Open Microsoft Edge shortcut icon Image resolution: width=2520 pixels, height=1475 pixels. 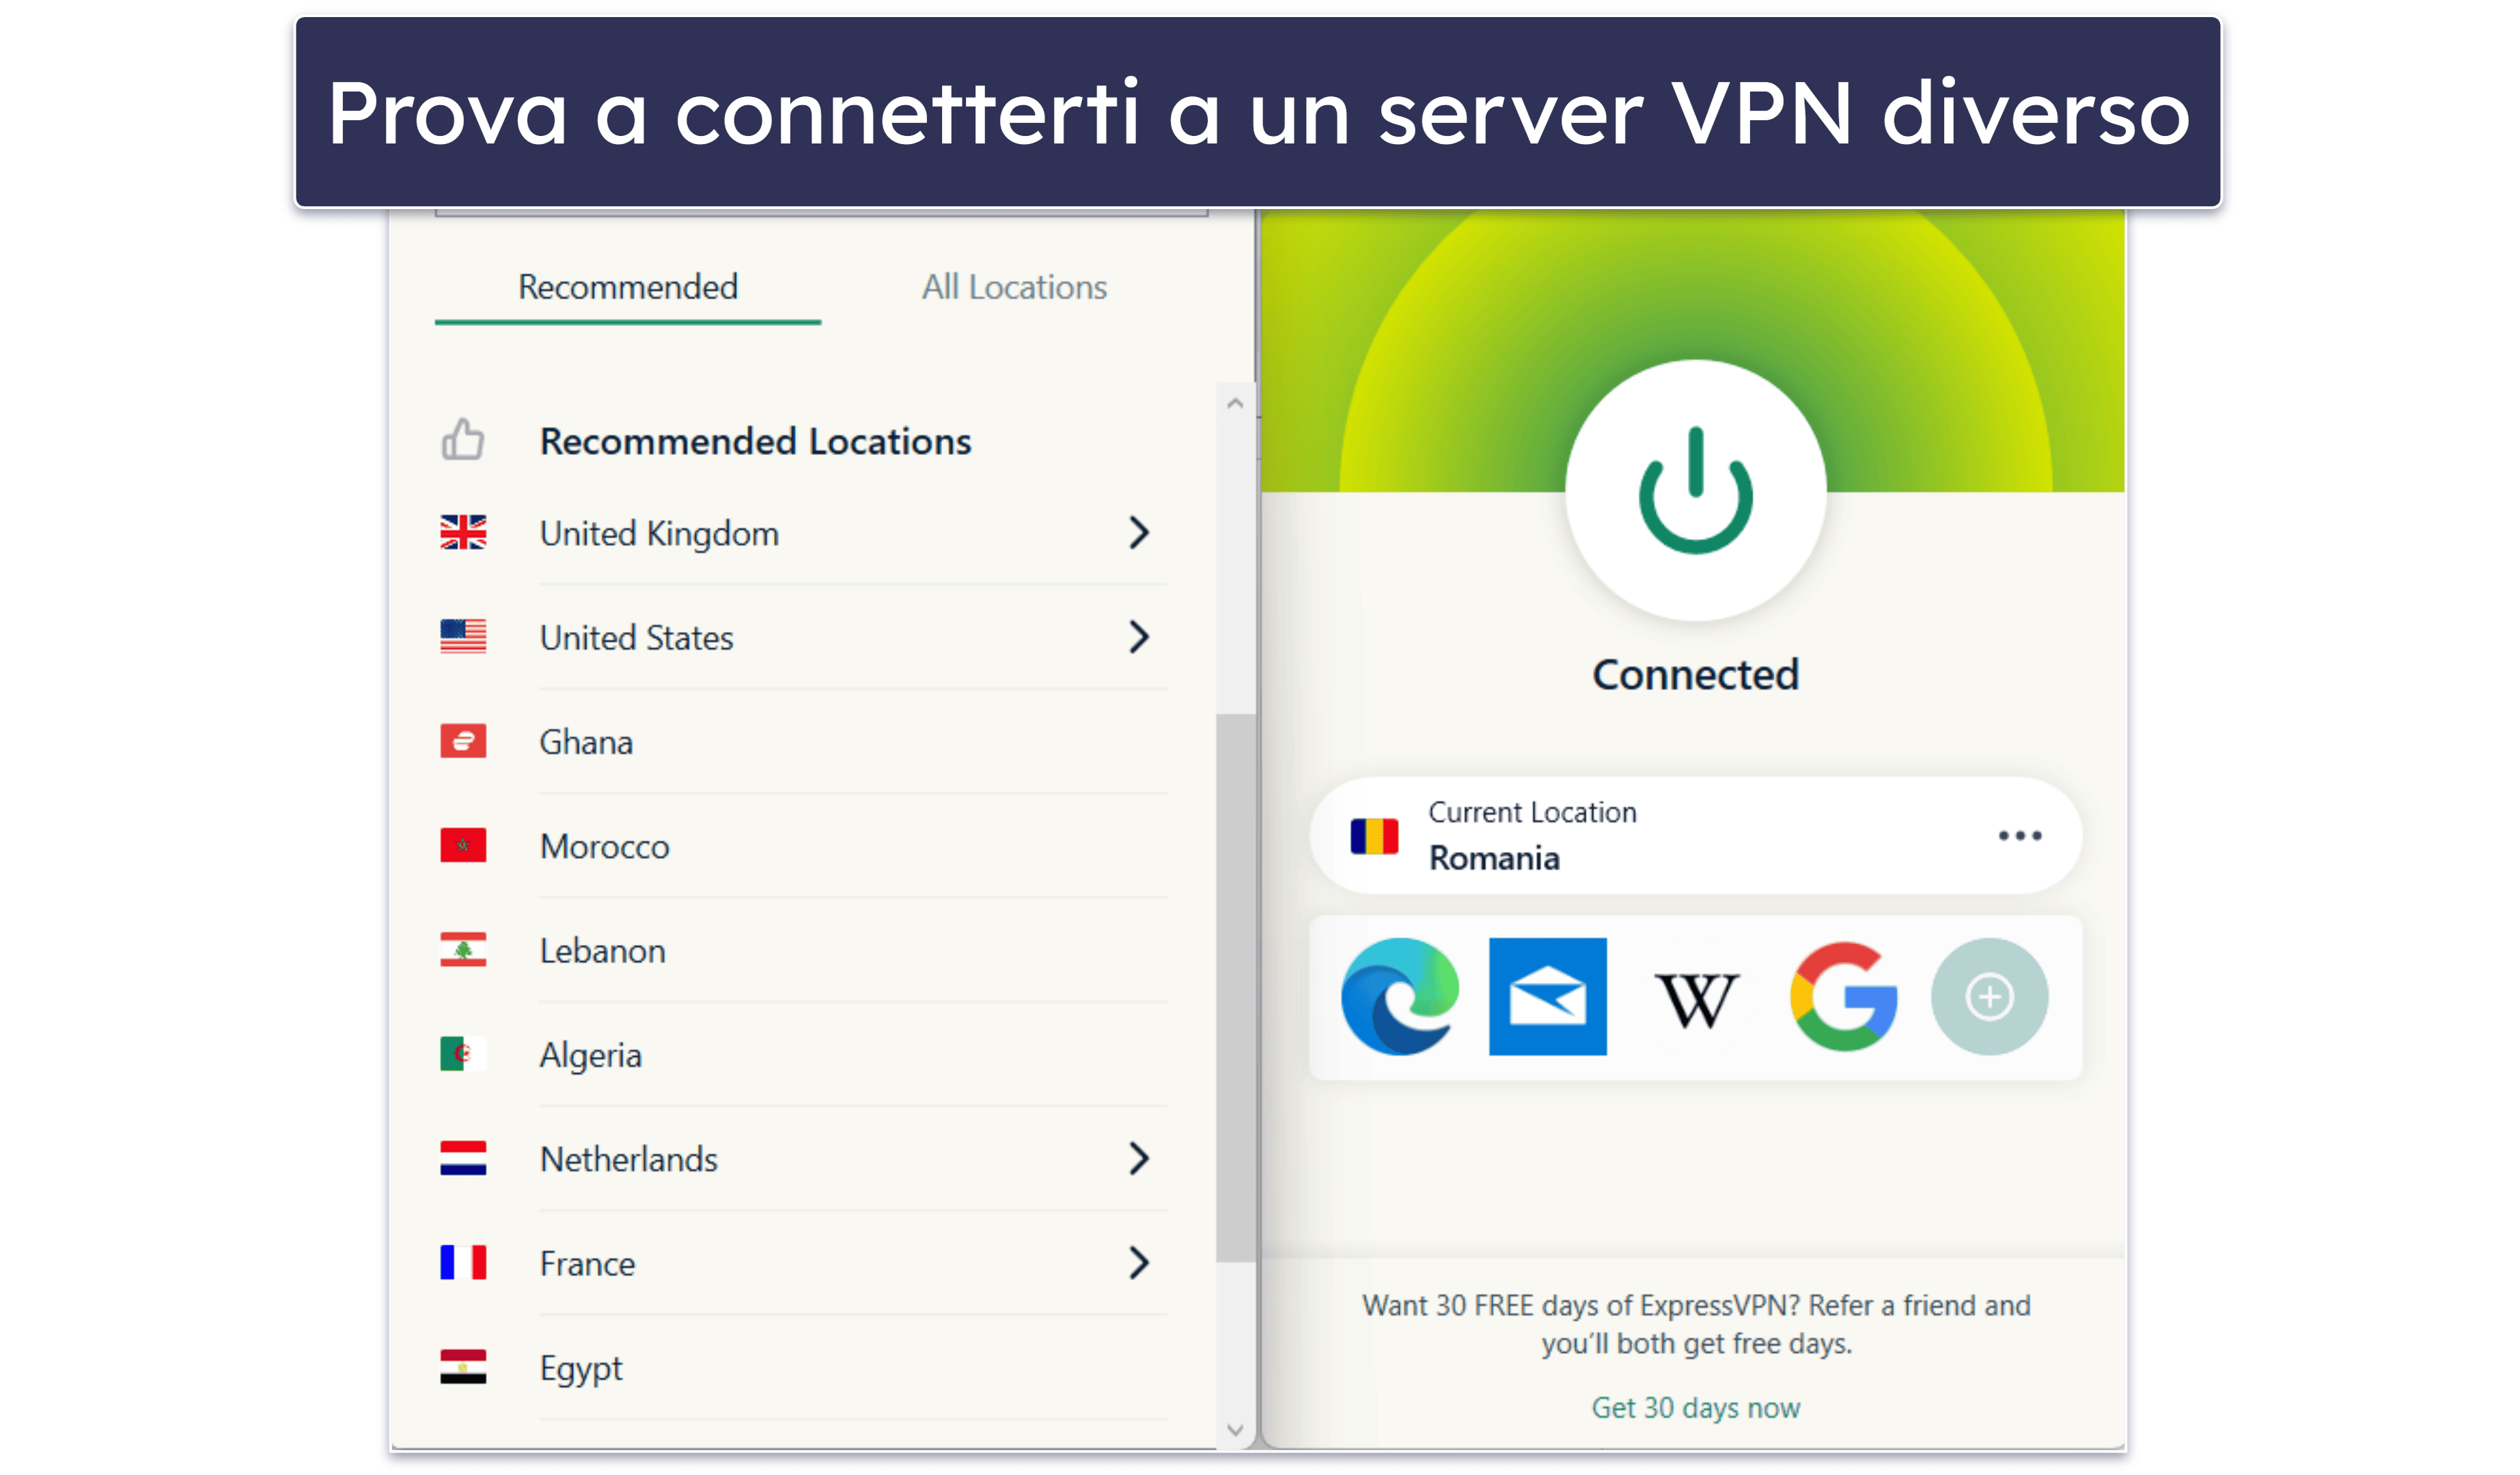[x=1399, y=996]
